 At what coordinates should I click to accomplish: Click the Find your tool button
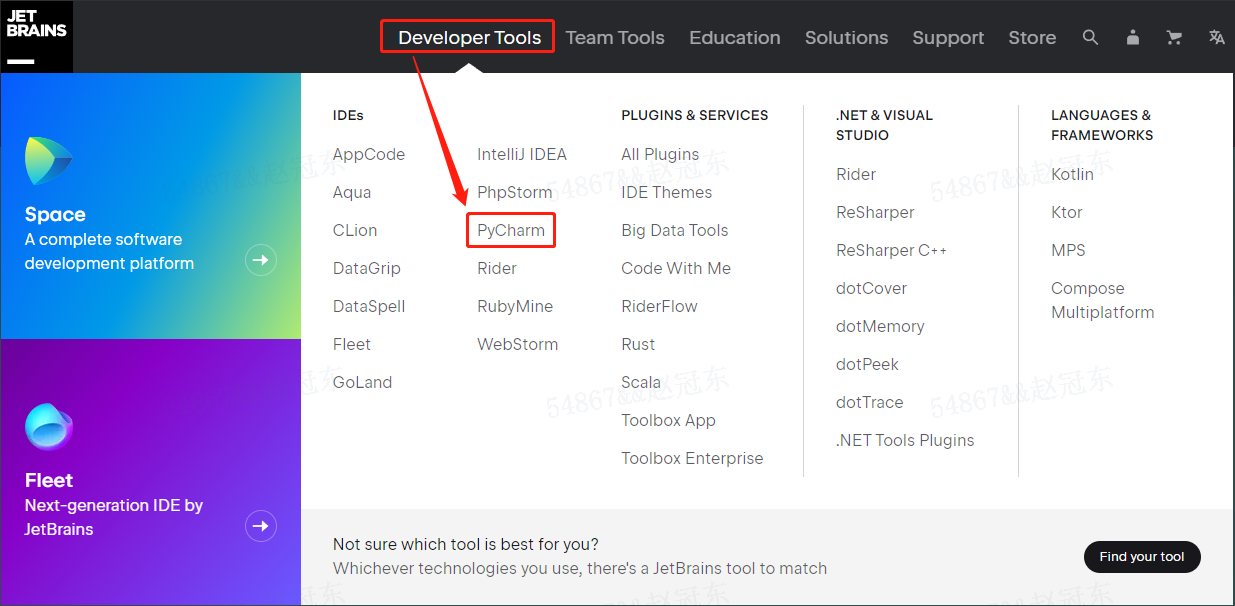coord(1142,557)
